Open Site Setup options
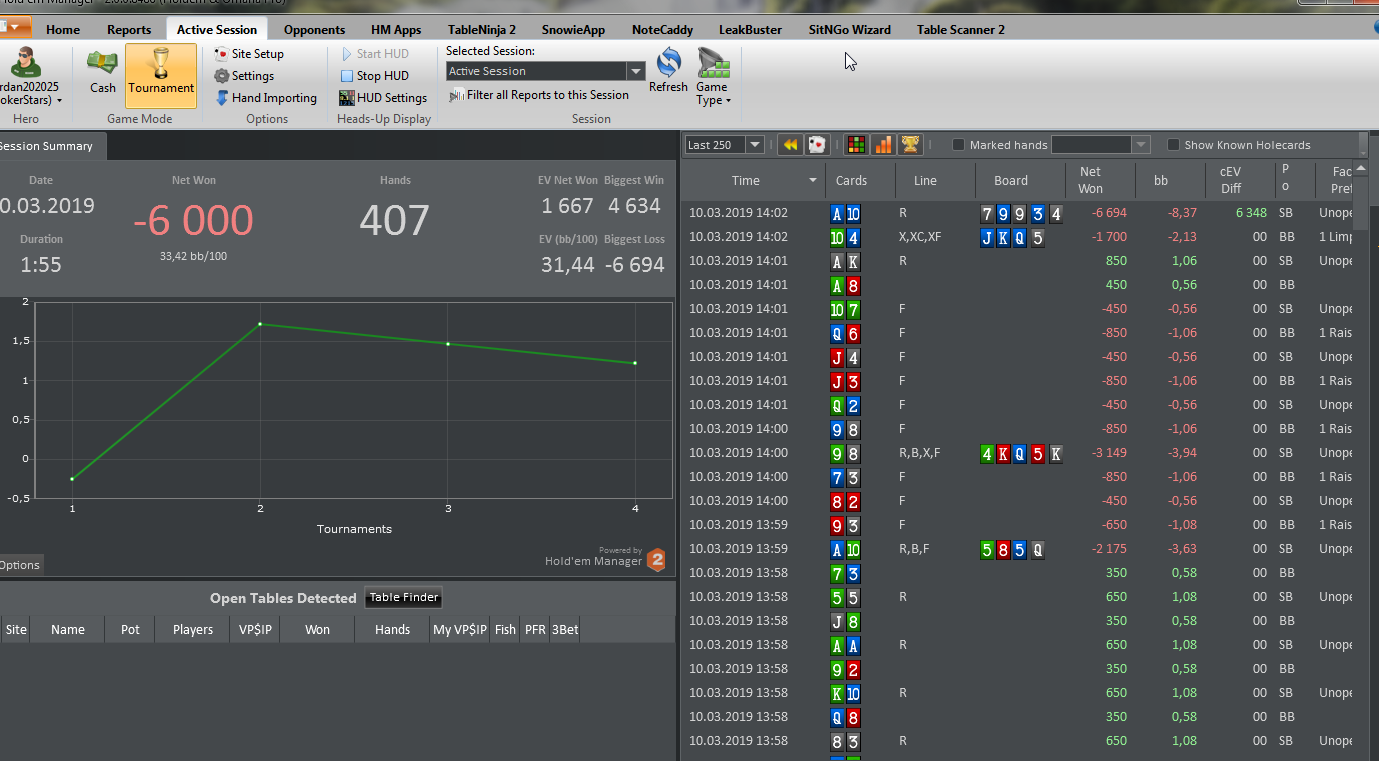 pos(249,54)
